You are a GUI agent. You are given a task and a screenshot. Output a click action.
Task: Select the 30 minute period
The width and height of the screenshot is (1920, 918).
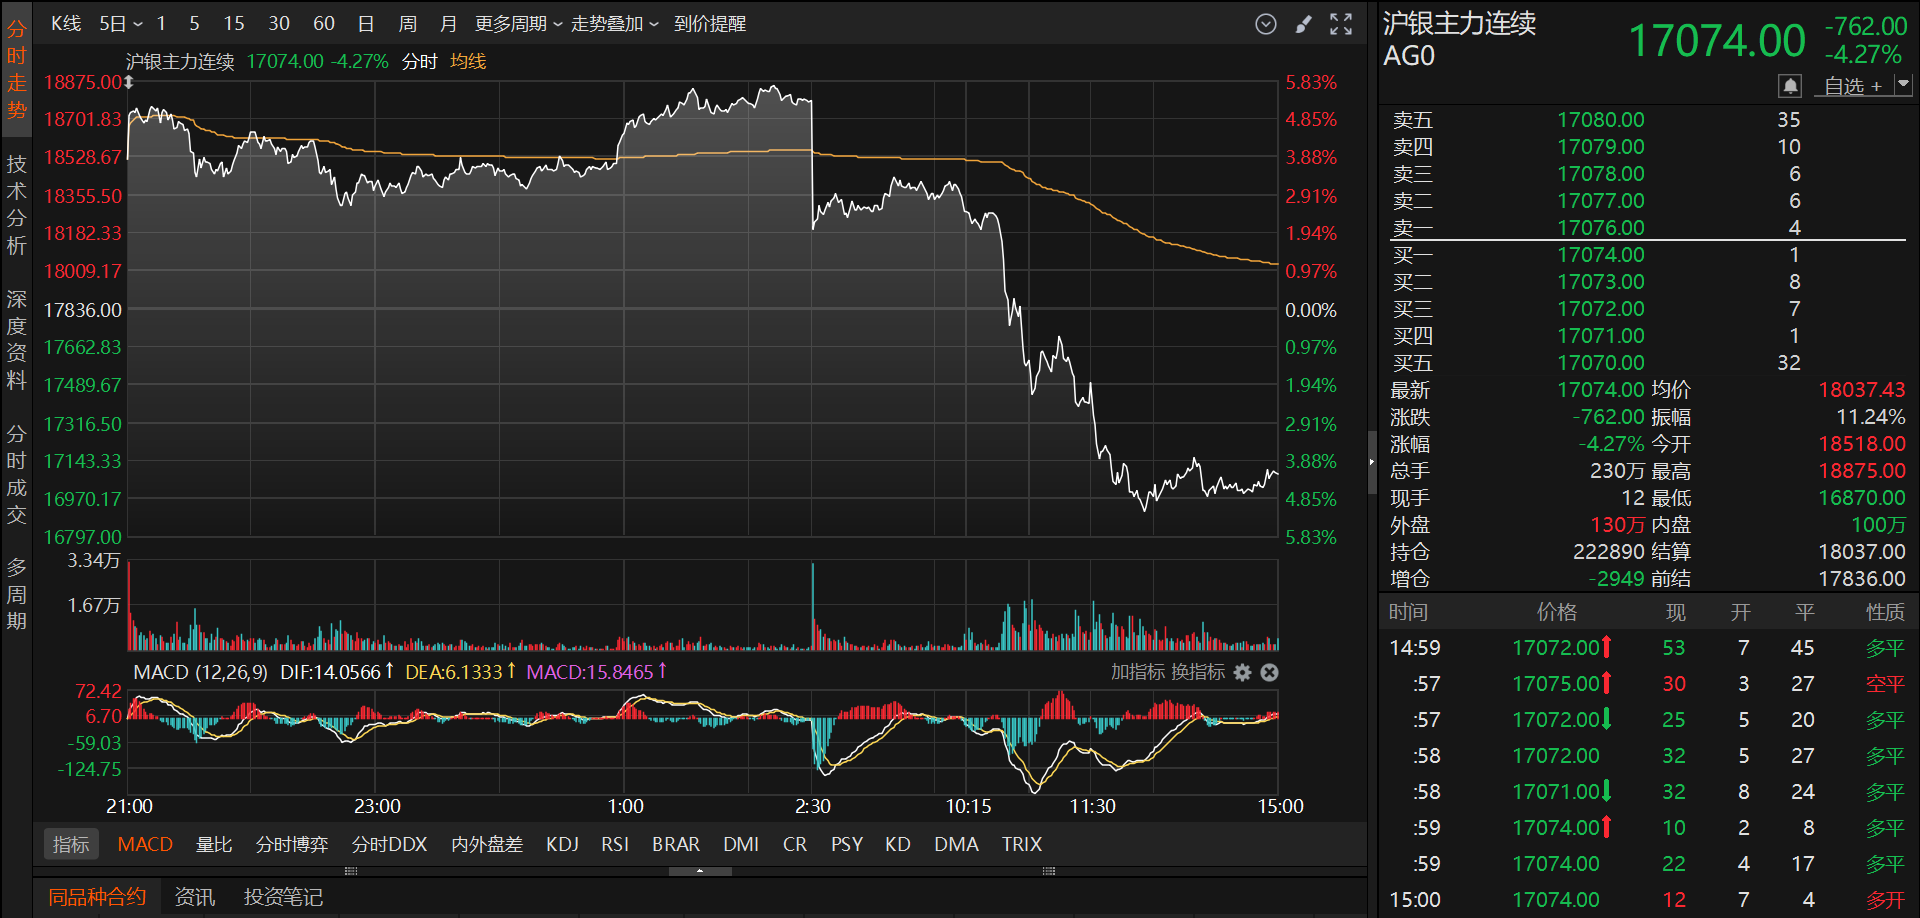point(279,24)
